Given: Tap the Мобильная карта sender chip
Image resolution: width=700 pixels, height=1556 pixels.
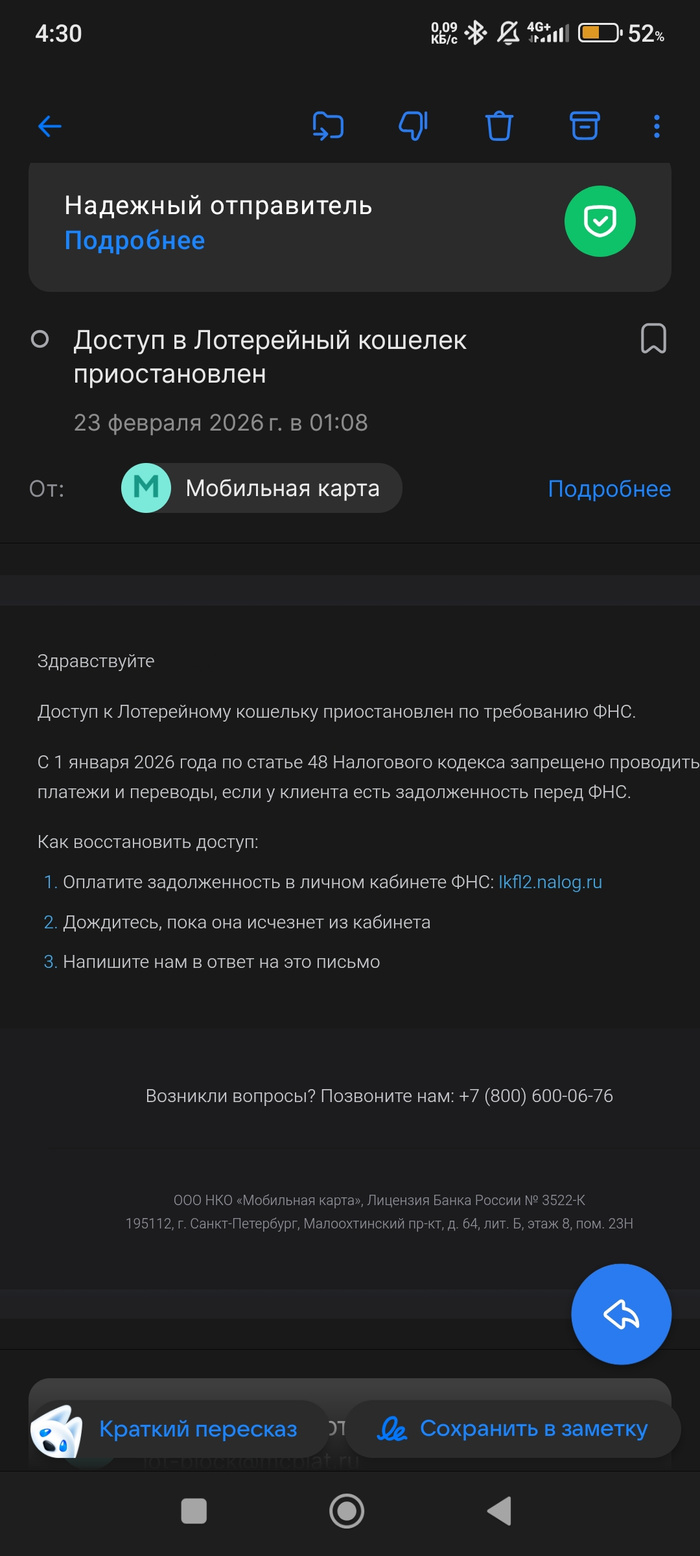Looking at the screenshot, I should 261,489.
